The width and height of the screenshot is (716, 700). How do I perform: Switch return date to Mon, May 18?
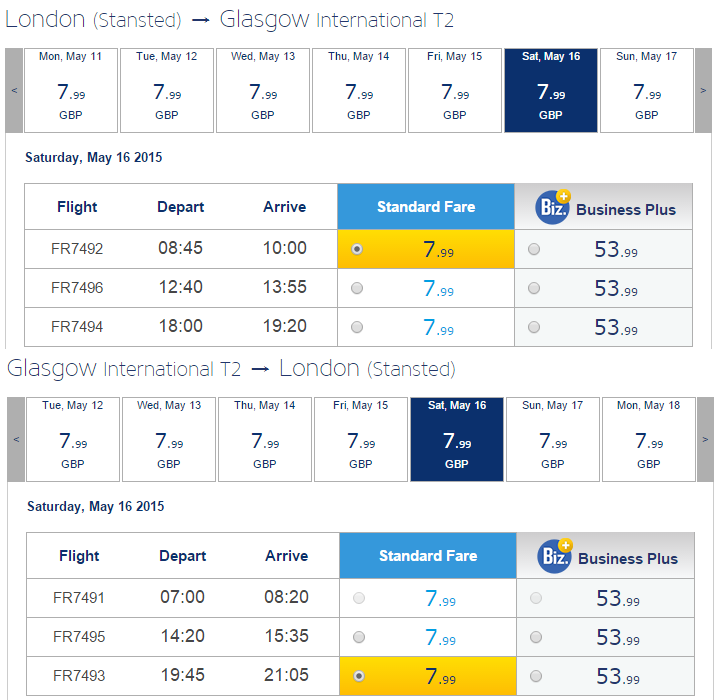(x=648, y=439)
